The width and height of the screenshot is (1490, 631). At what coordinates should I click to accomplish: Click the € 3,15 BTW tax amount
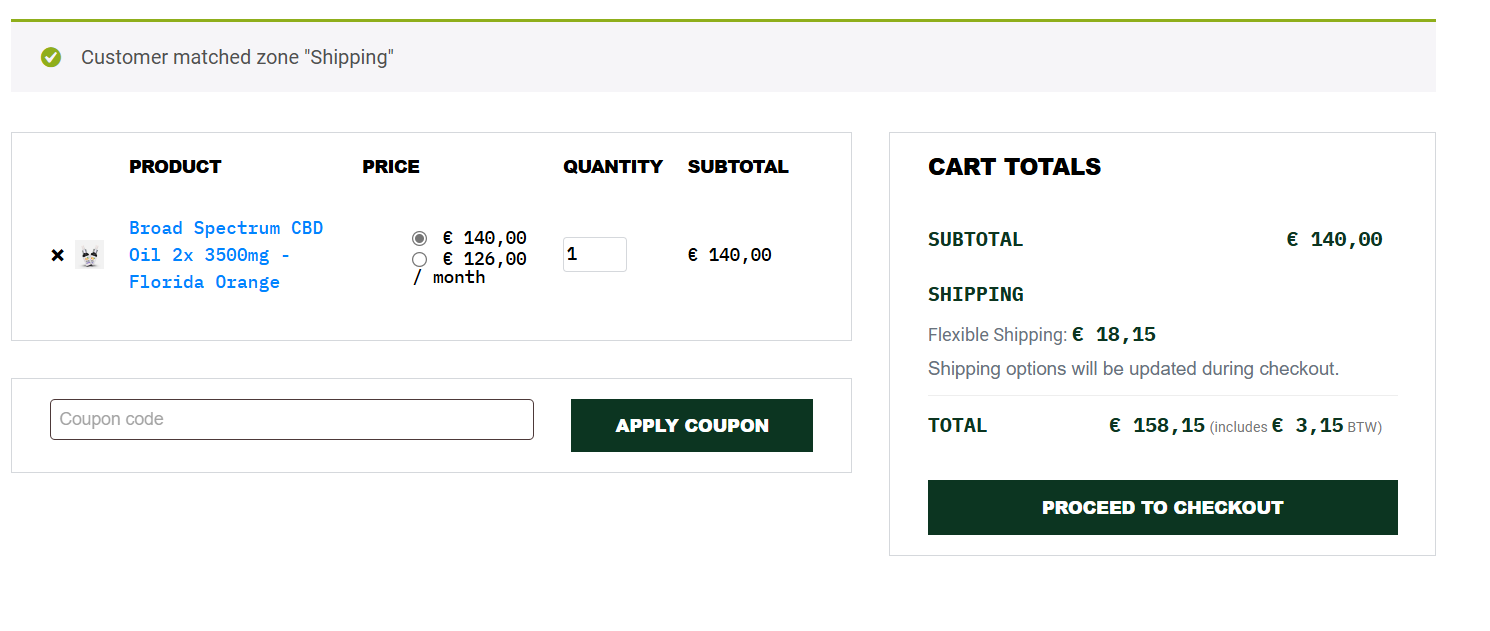point(1308,426)
